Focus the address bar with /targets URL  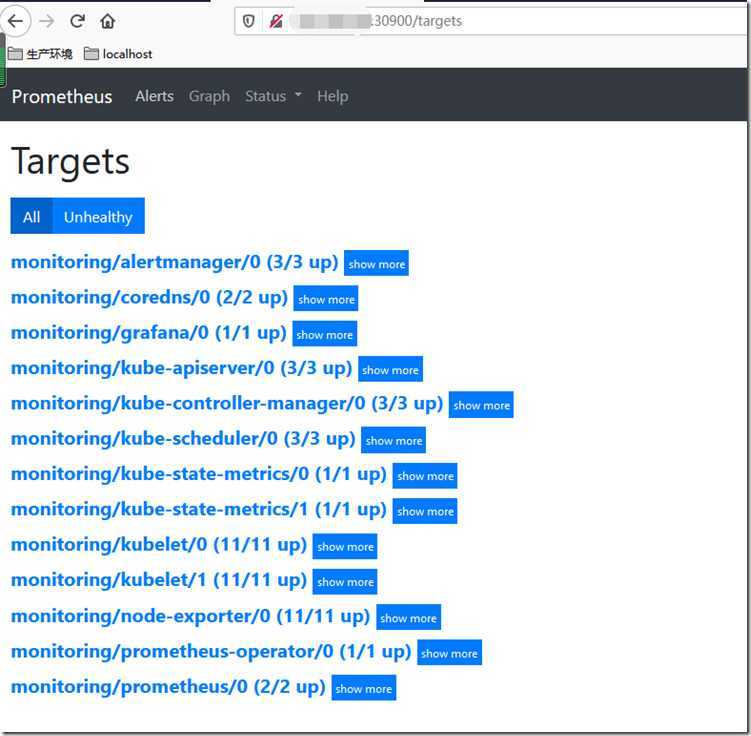click(x=492, y=21)
